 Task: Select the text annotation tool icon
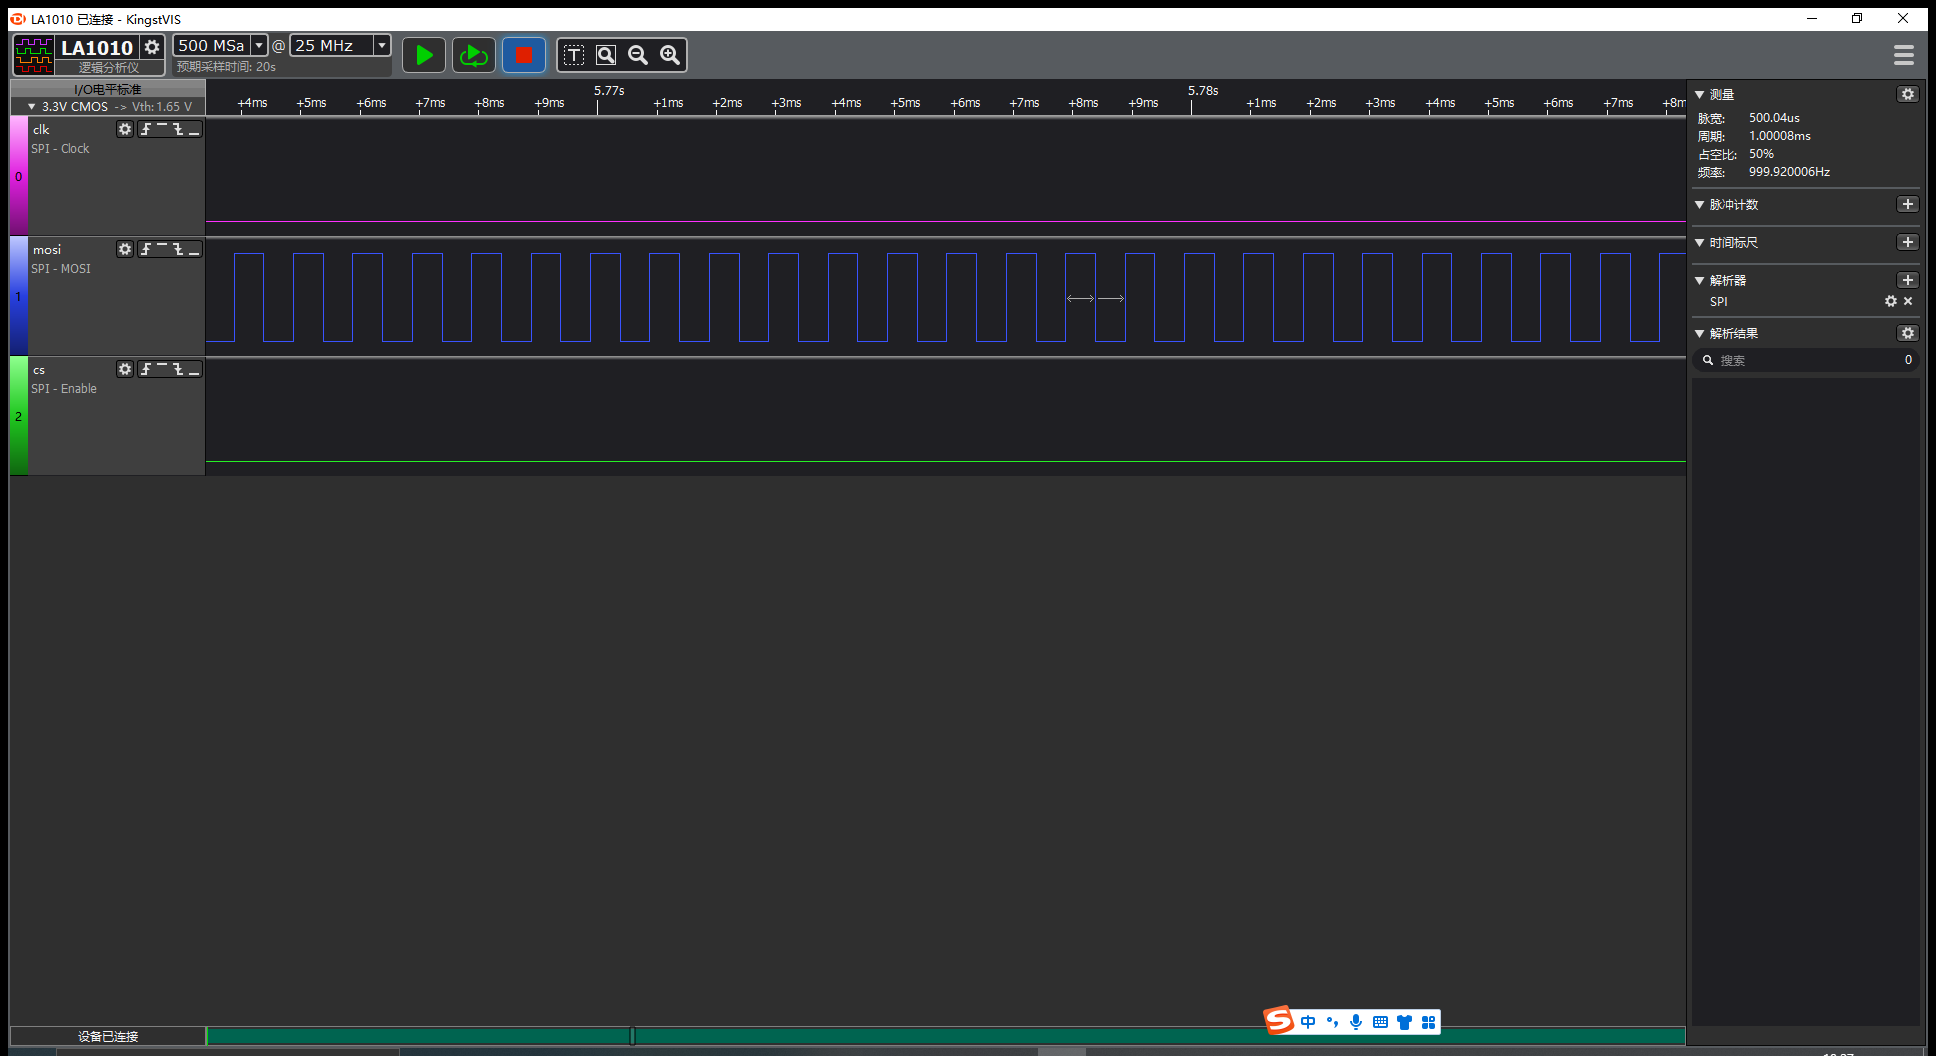click(x=574, y=55)
